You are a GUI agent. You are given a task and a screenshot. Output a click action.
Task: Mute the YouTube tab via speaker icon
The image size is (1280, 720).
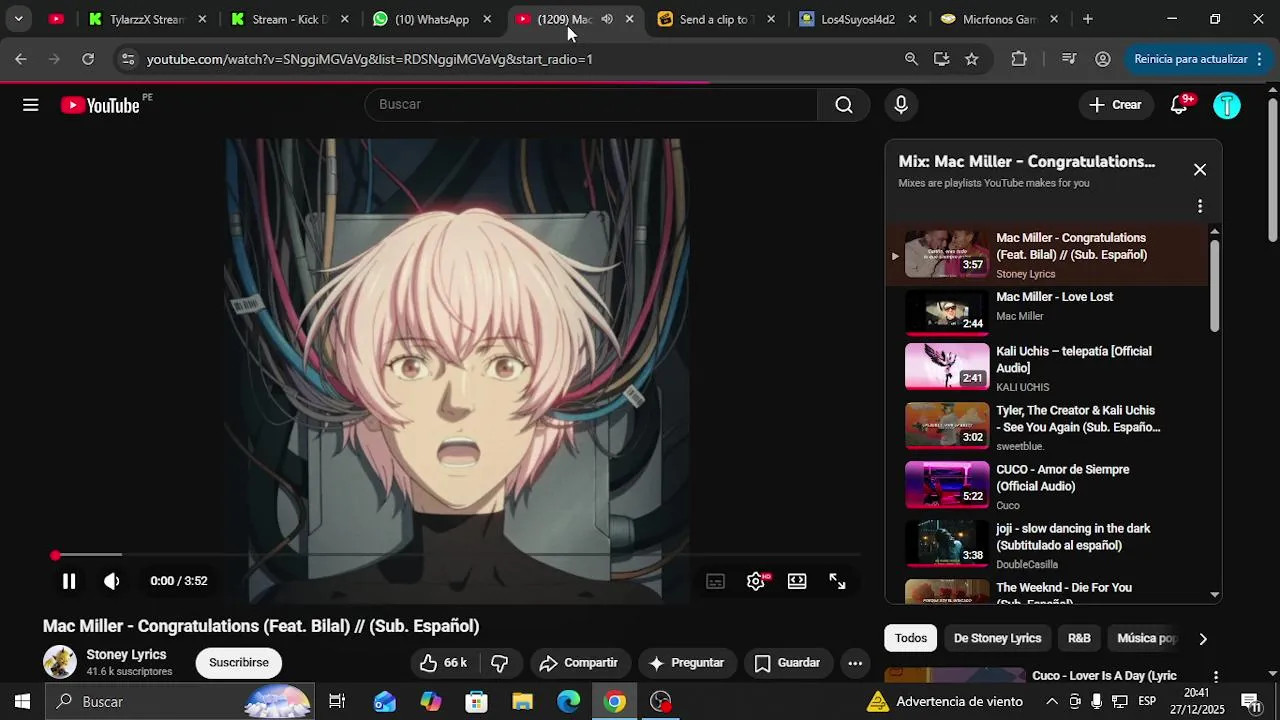pos(607,19)
